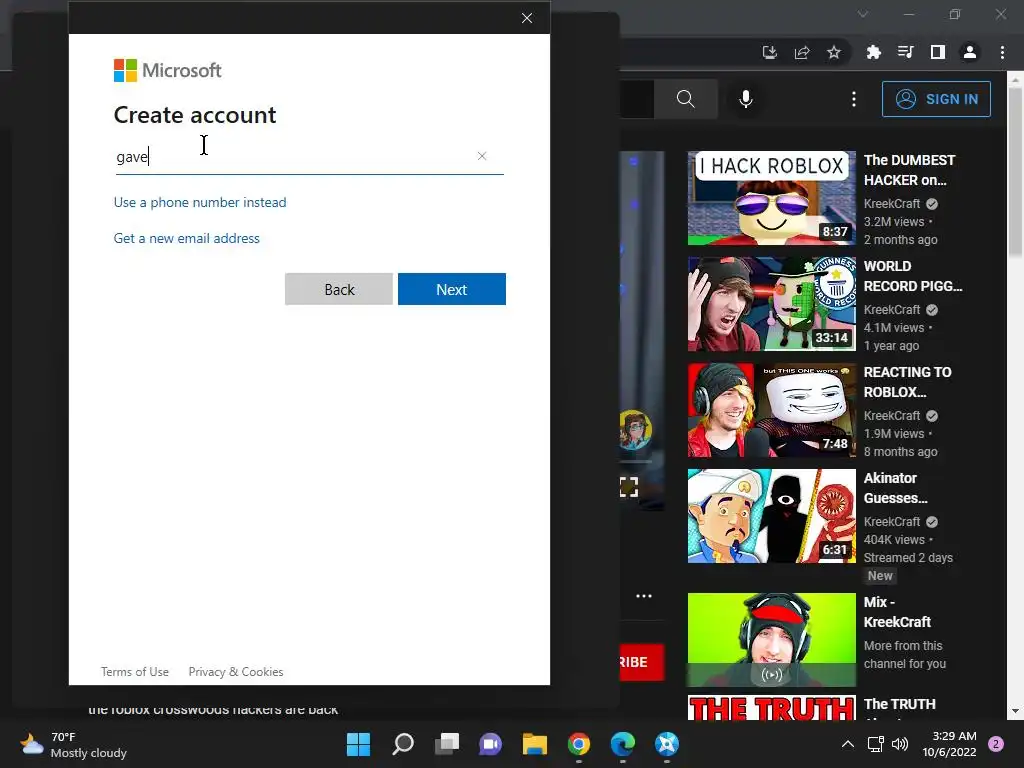
Task: Show hidden system tray icons
Action: pyautogui.click(x=847, y=744)
